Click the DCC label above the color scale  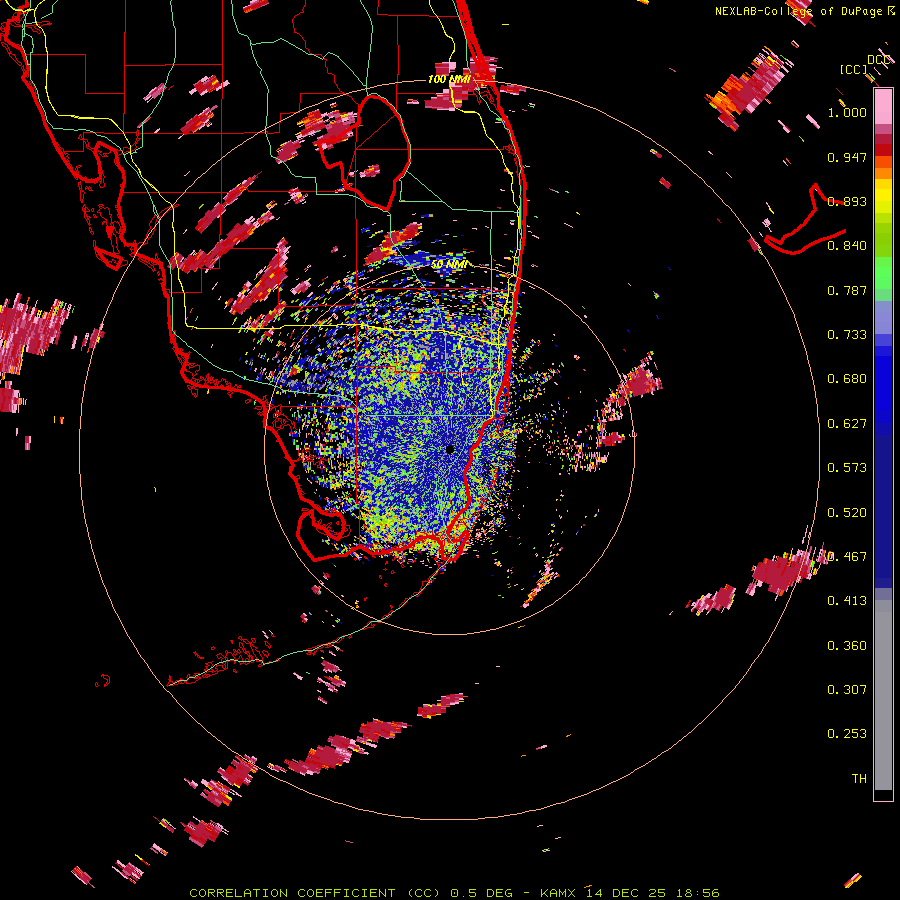[x=878, y=60]
